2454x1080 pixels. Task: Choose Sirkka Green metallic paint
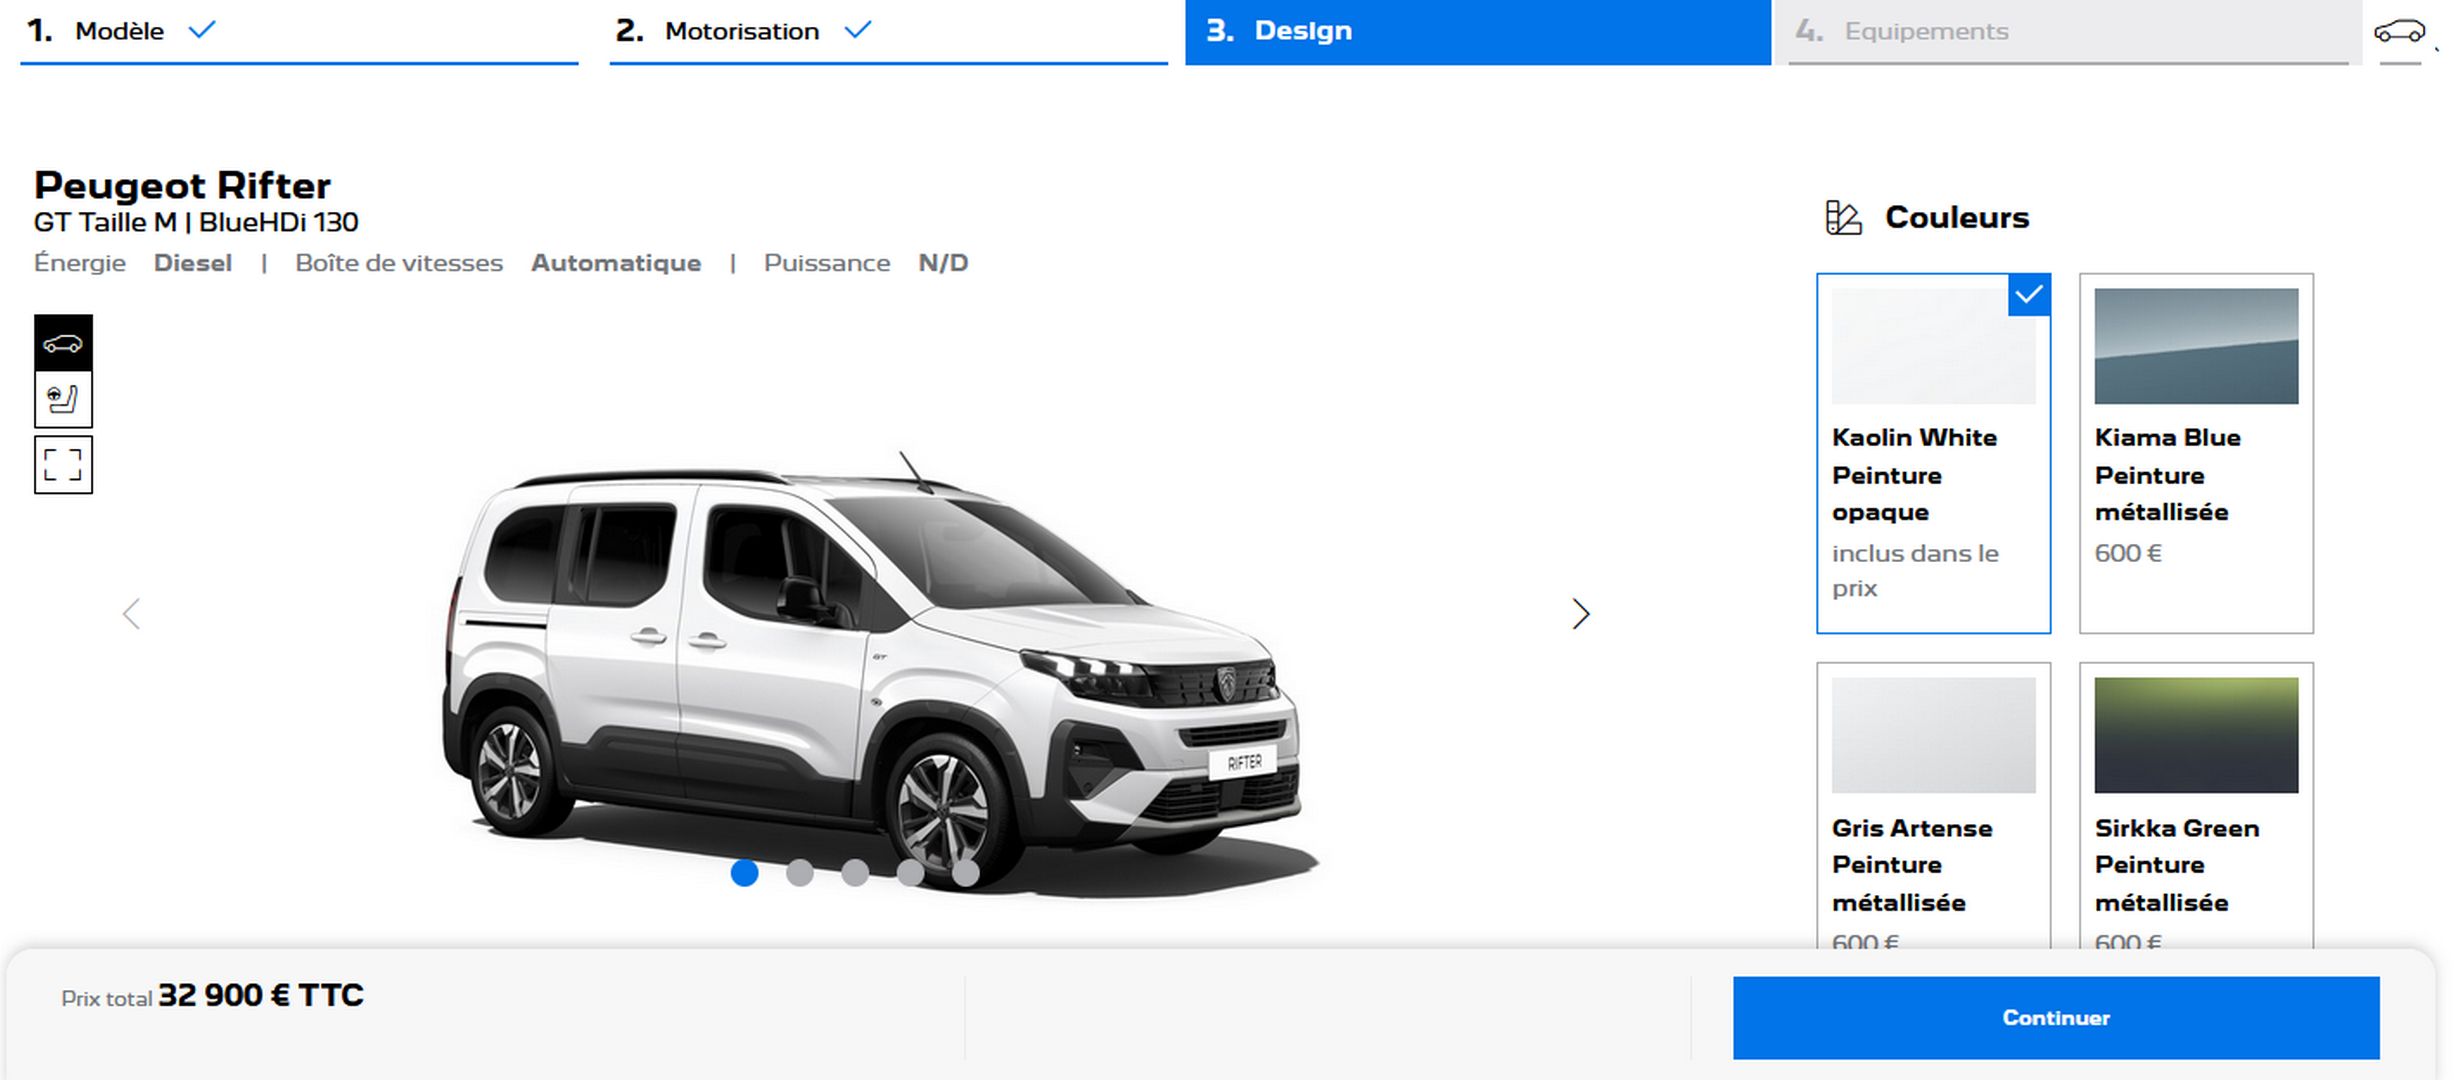(x=2195, y=735)
